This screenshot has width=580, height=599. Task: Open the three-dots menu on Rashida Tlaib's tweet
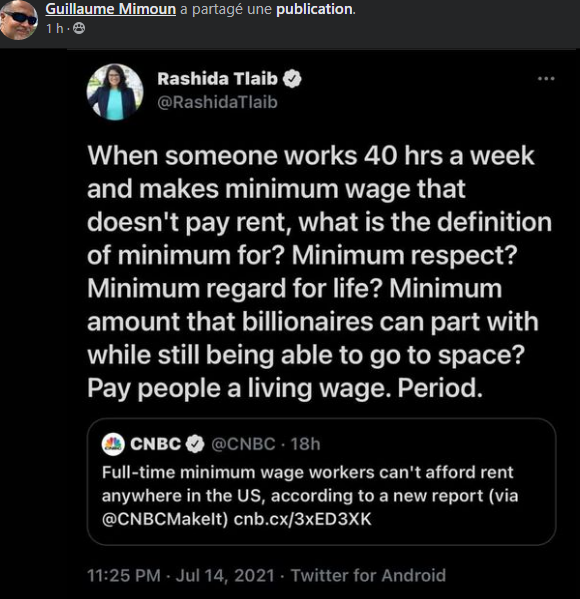546,79
